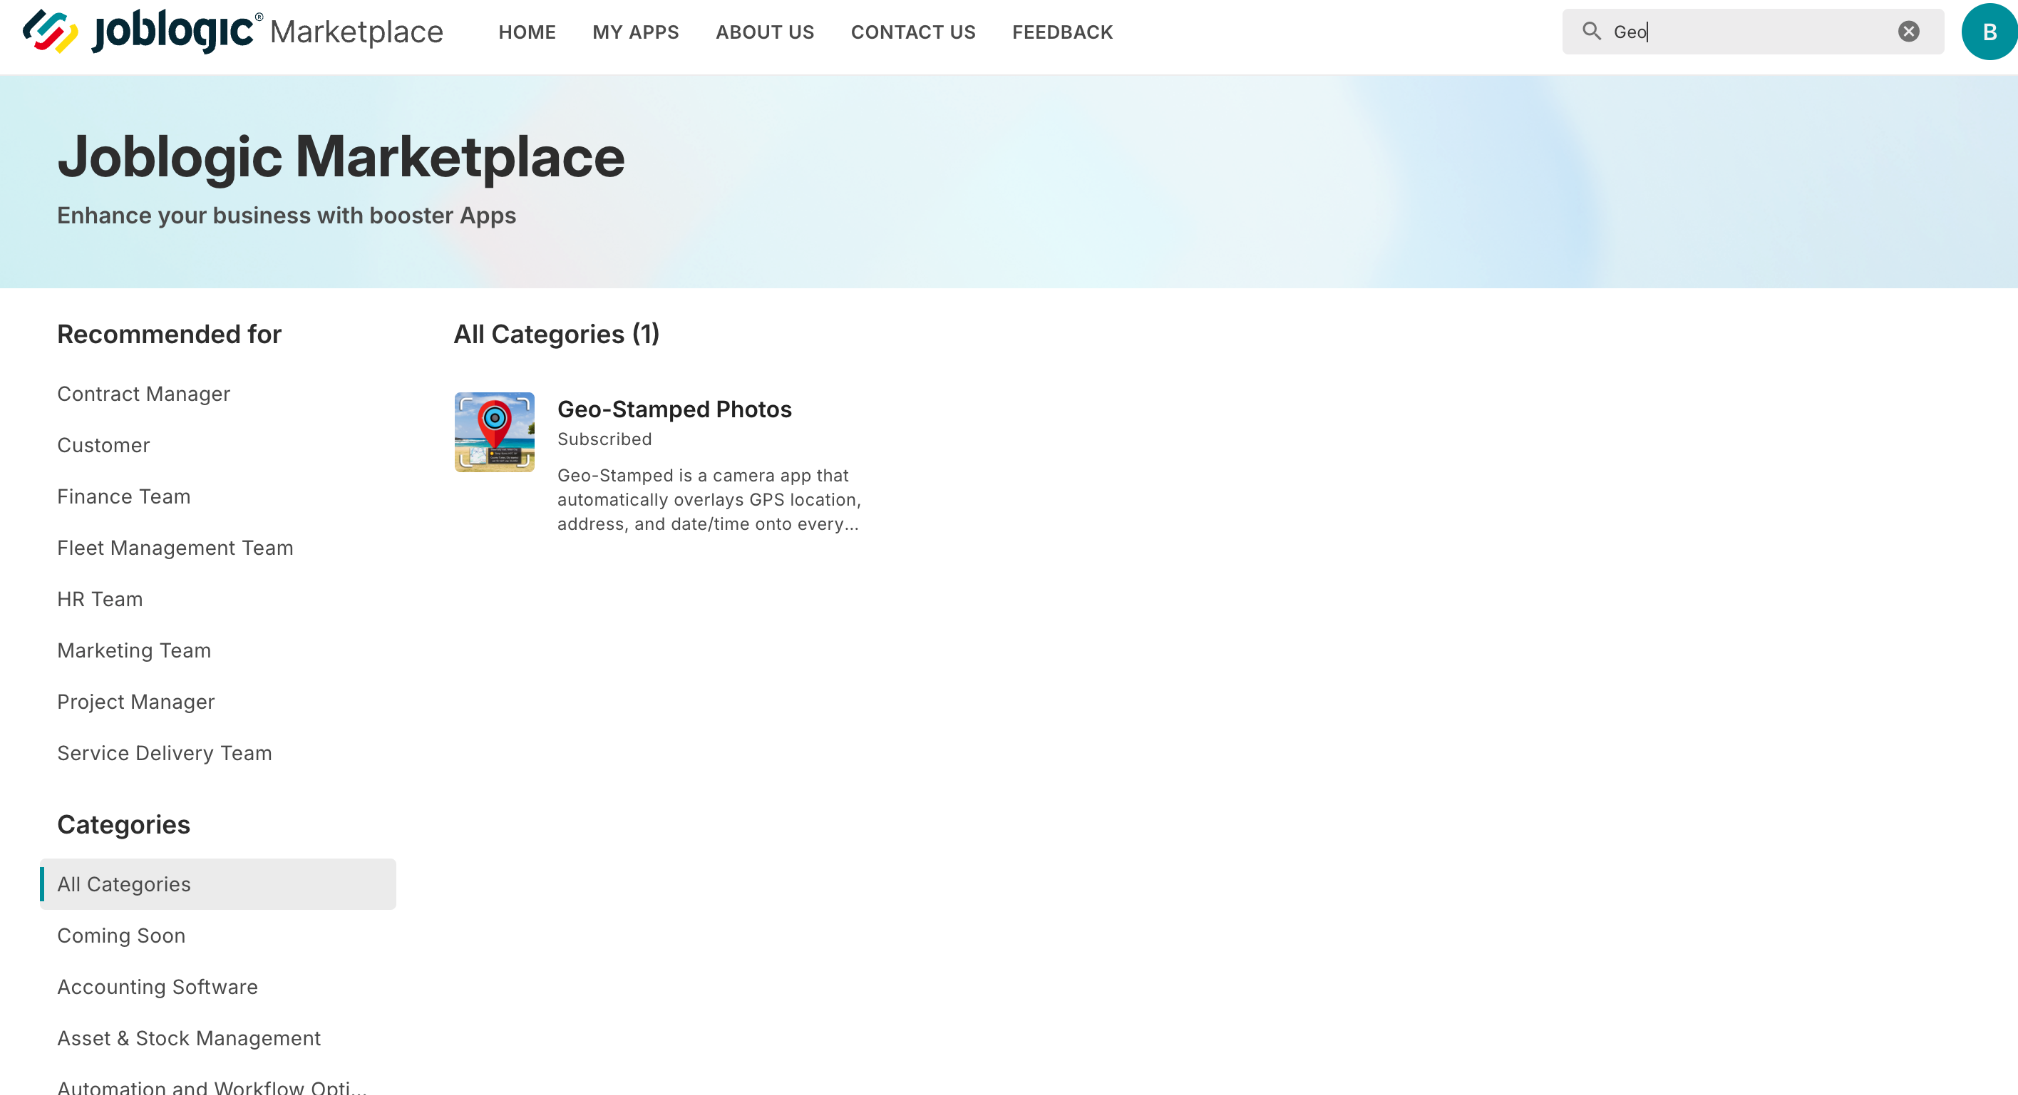Filter by Fleet Management Team recommendation
Image resolution: width=2018 pixels, height=1095 pixels.
[x=175, y=548]
